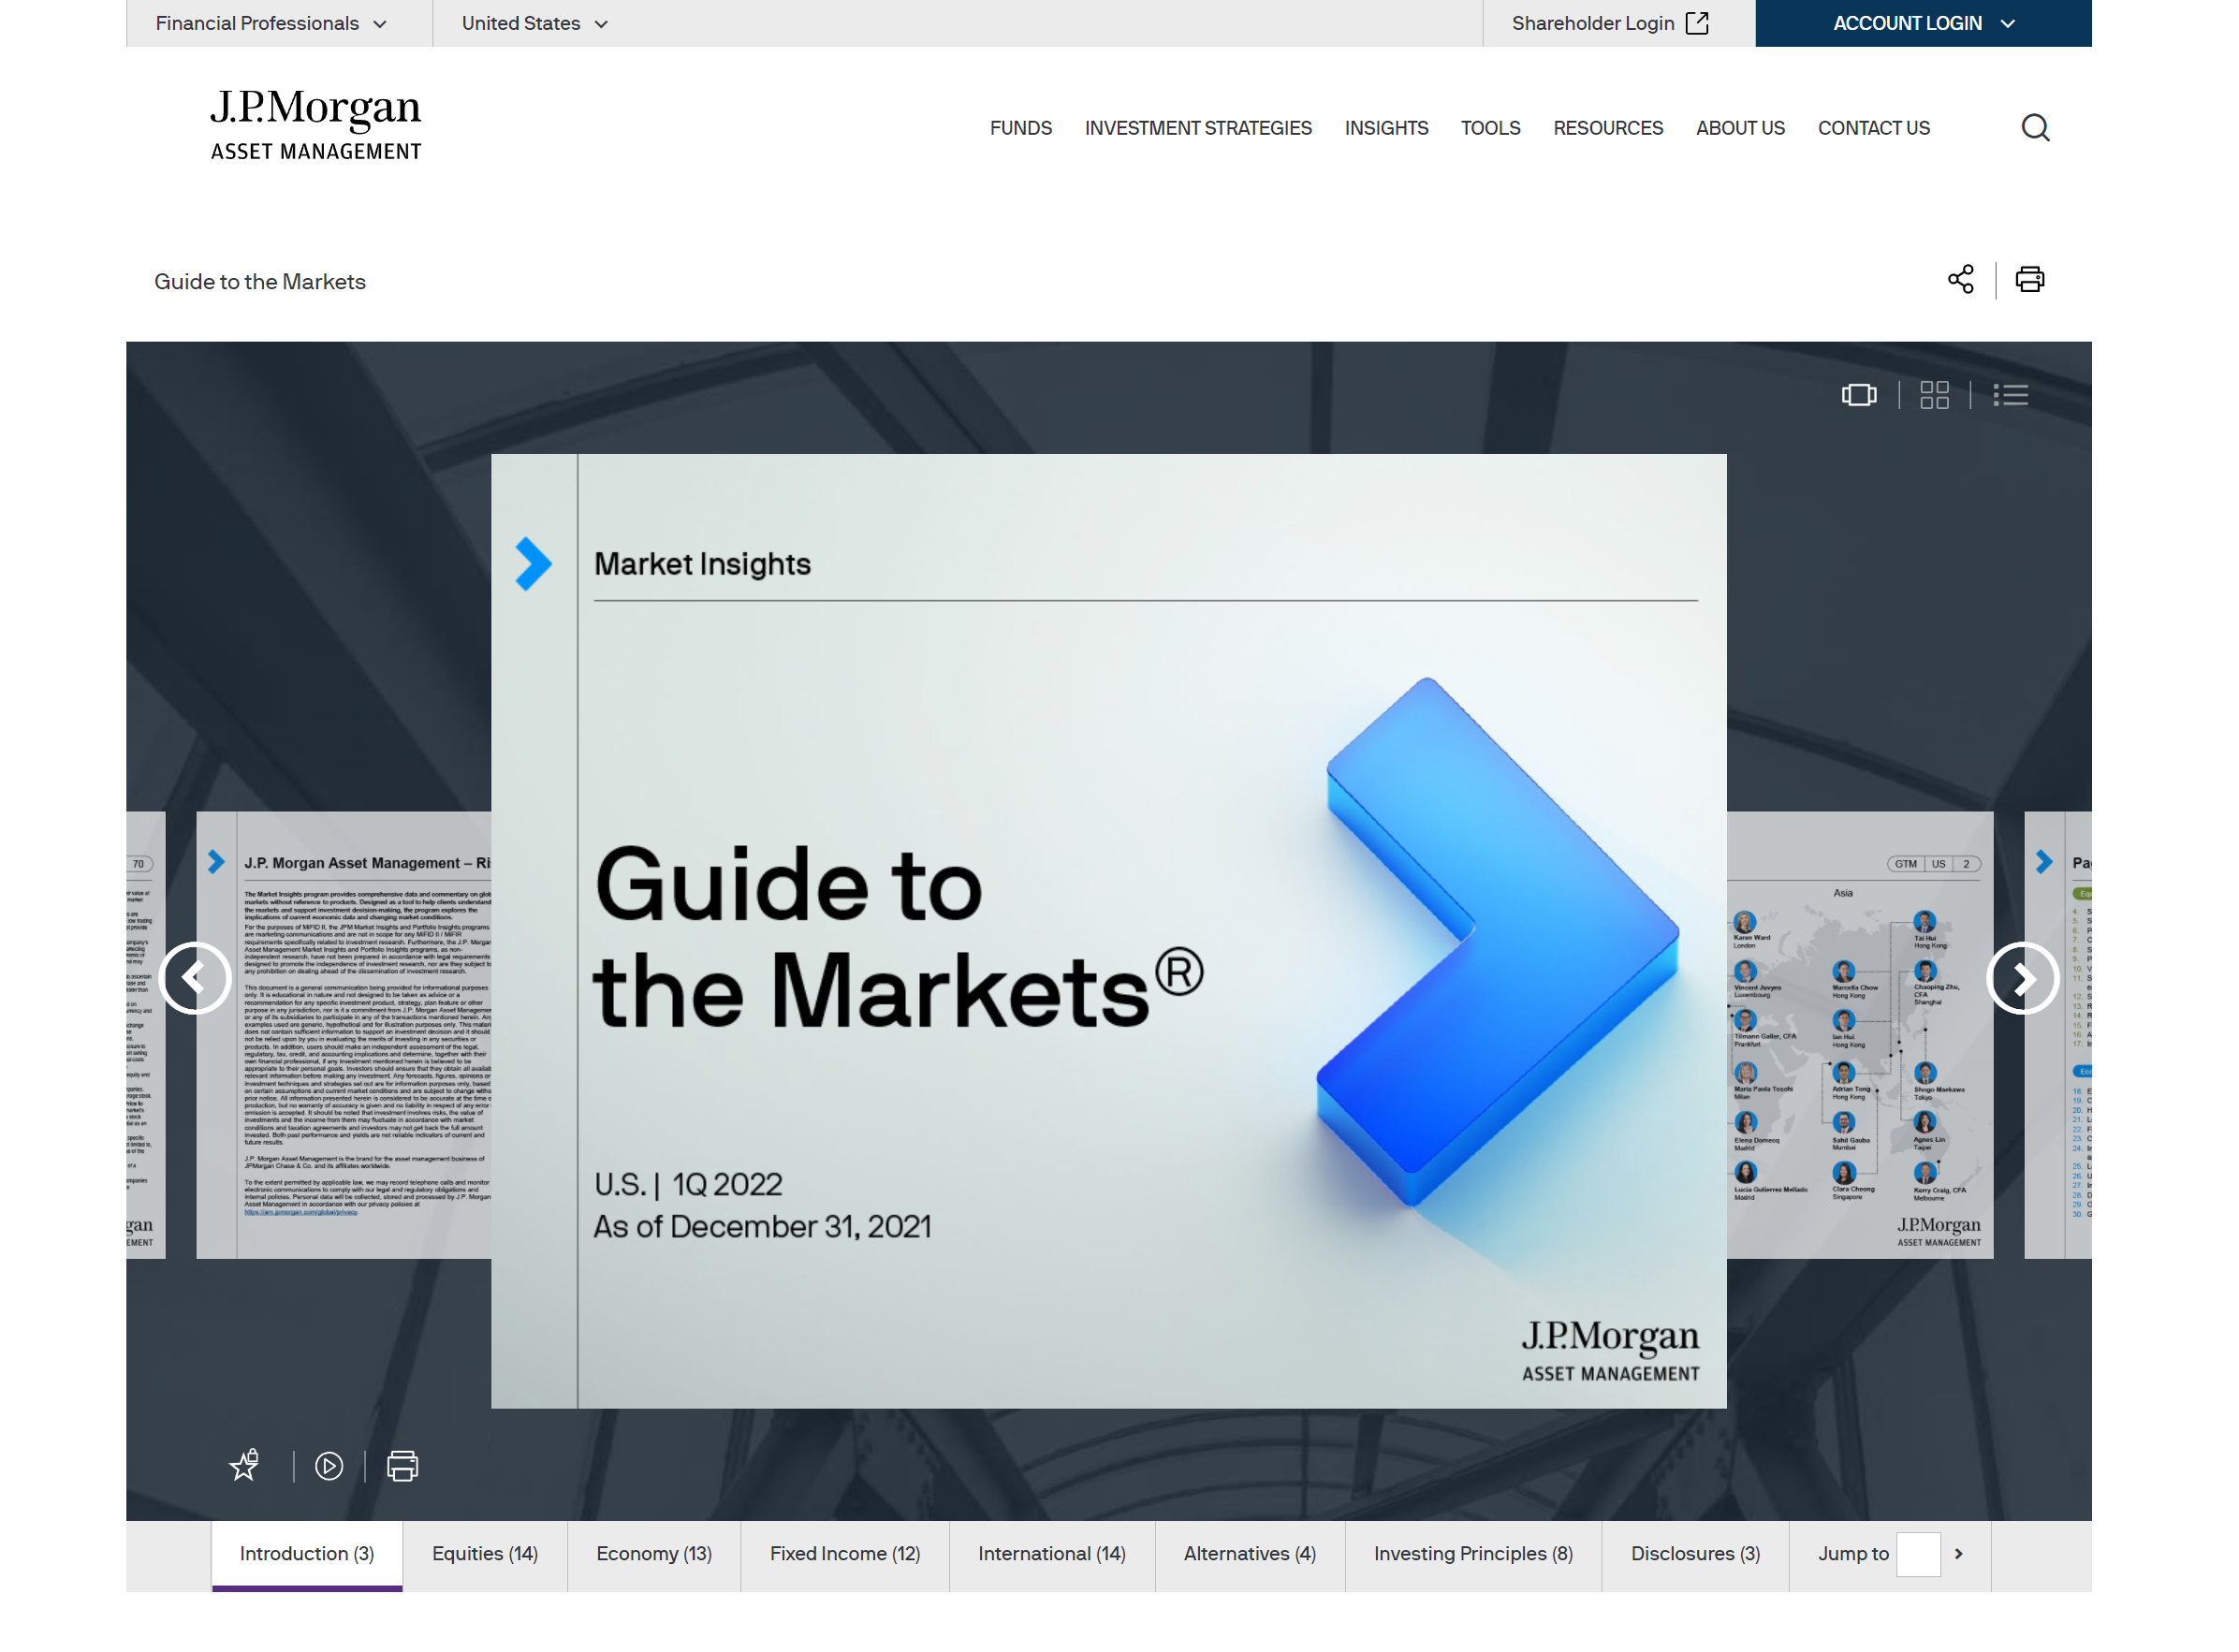Click the Jump to go arrow
Viewport: 2239px width, 1652px height.
[1958, 1554]
